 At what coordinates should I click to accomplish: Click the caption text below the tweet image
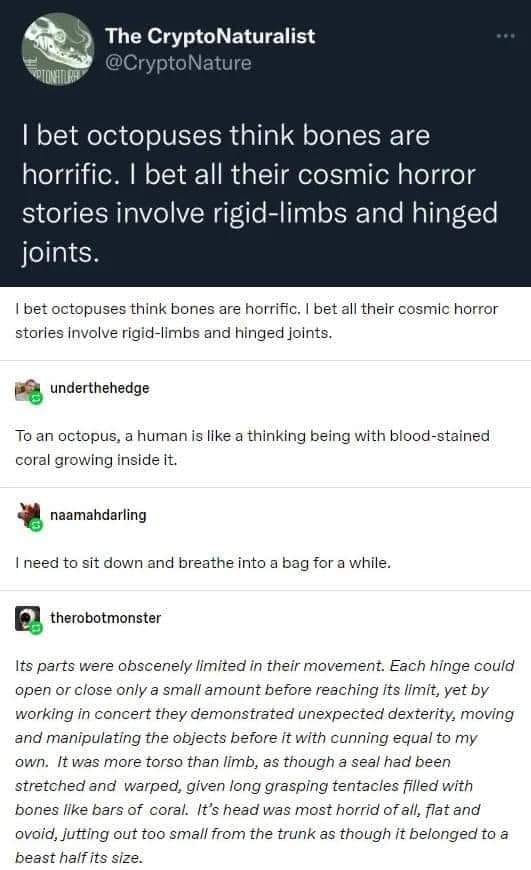(x=256, y=321)
